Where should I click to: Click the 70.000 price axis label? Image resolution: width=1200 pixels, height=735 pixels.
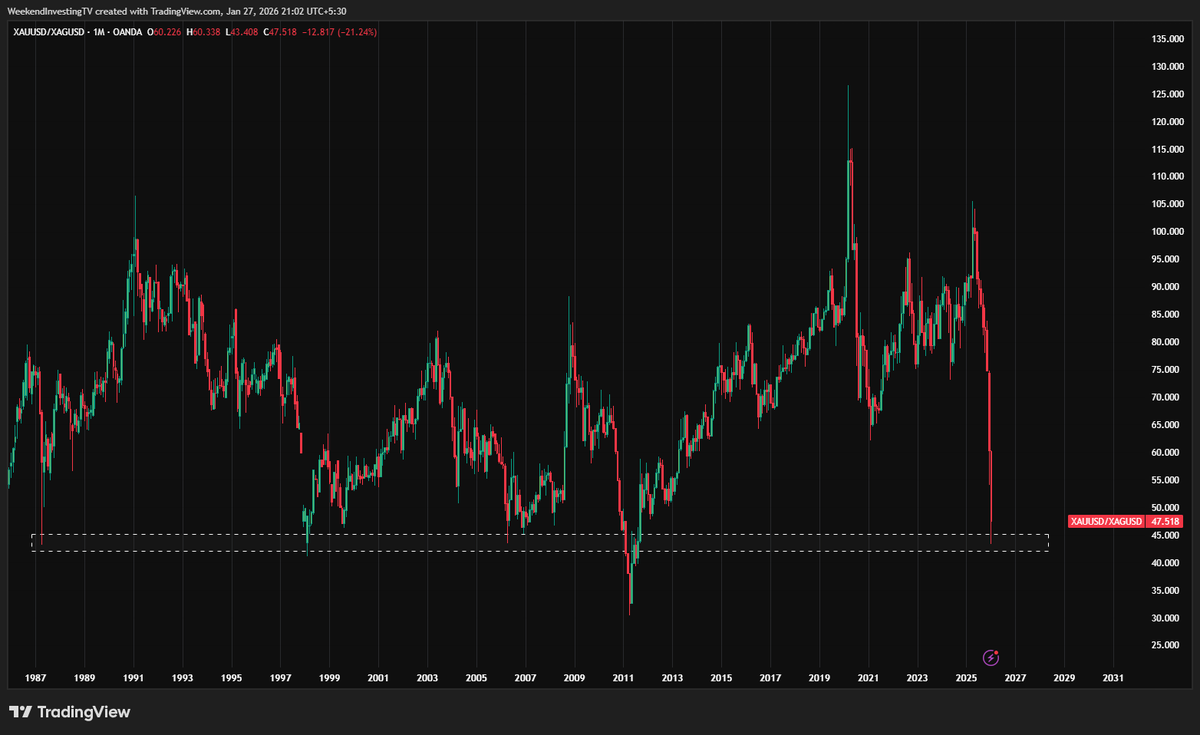tap(1167, 397)
